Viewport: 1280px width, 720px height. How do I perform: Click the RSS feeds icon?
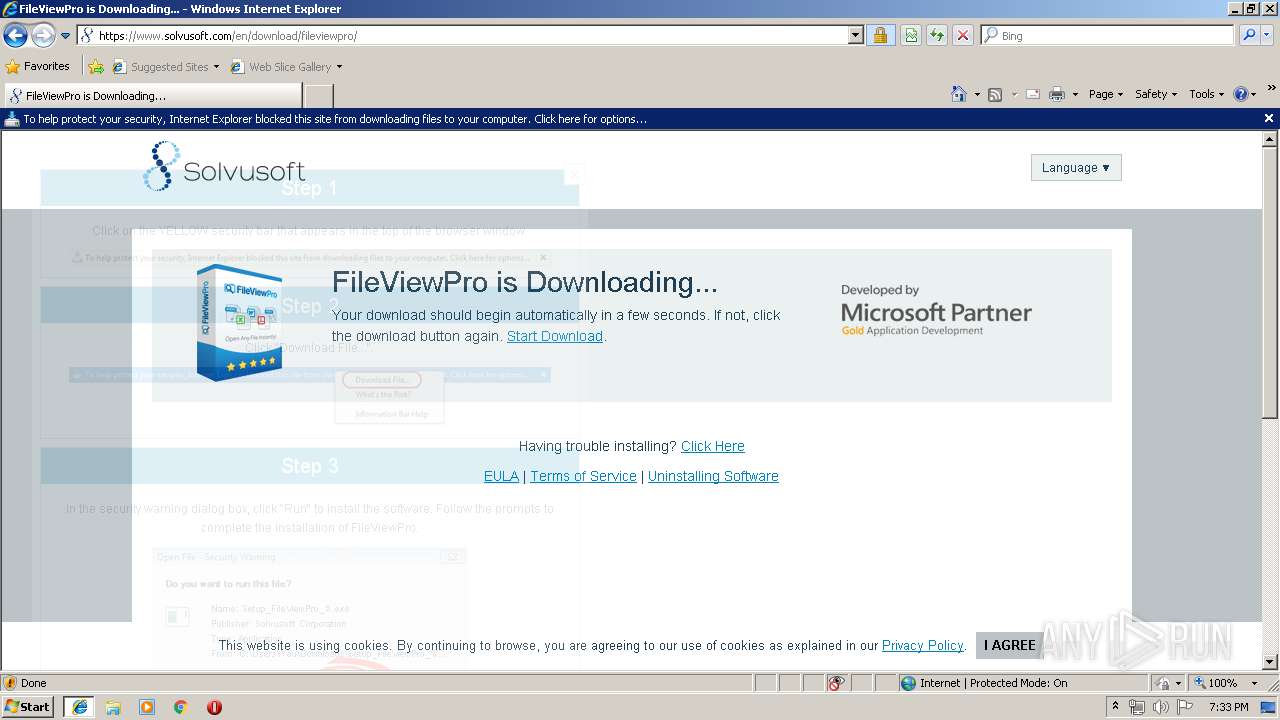(x=995, y=94)
